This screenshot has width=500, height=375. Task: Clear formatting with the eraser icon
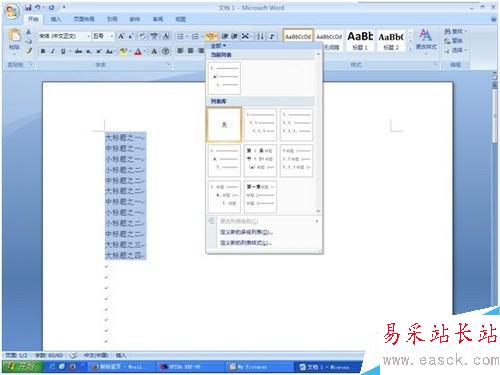coord(143,36)
